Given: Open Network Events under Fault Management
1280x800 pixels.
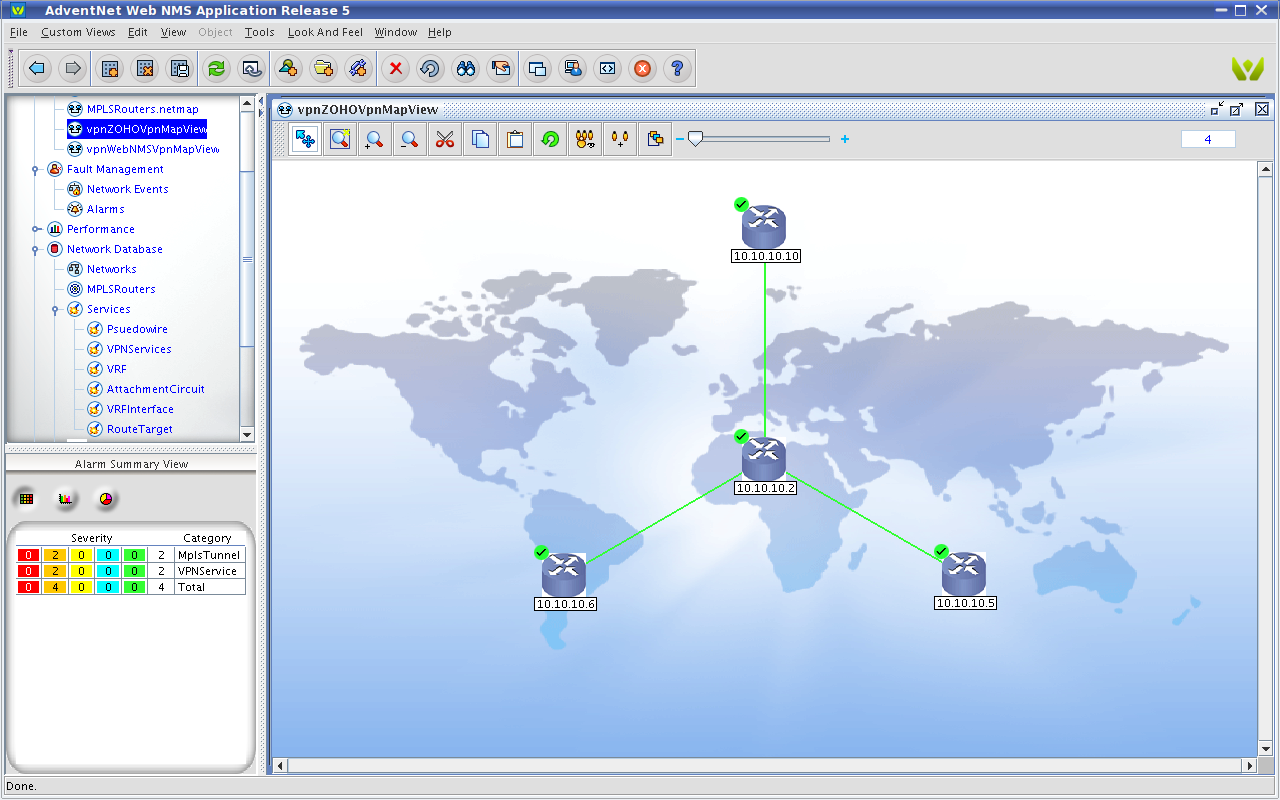Looking at the screenshot, I should point(127,189).
